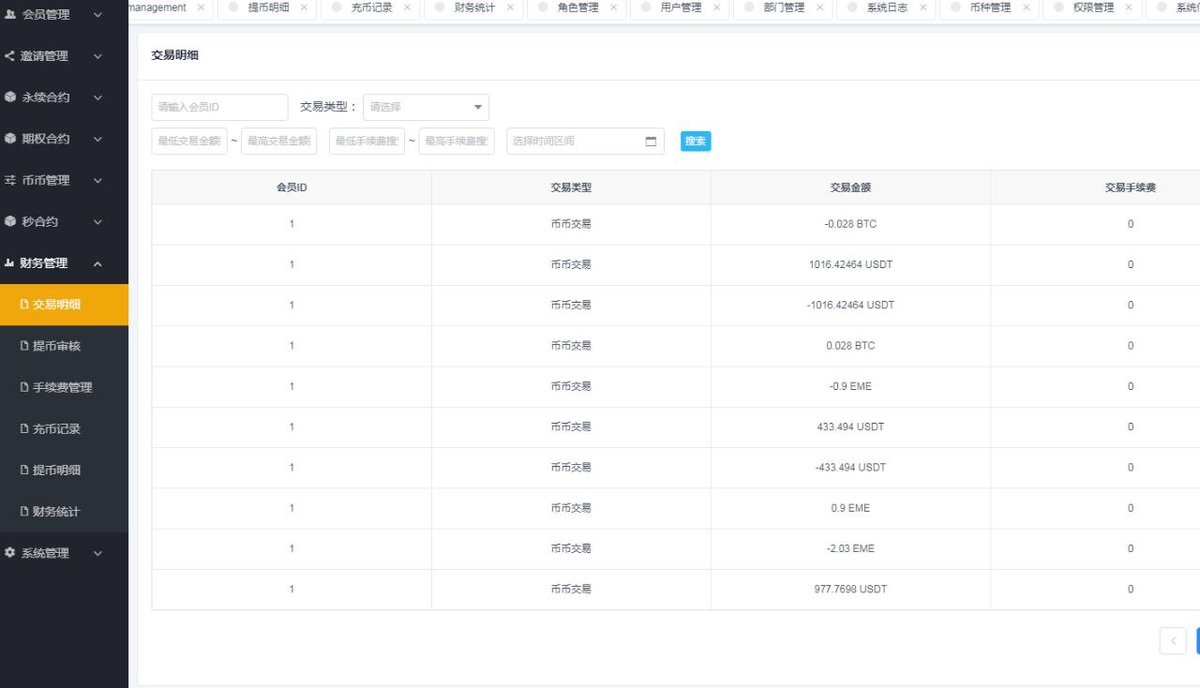
Task: Expand the 期权合约 chevron
Action: 97,139
